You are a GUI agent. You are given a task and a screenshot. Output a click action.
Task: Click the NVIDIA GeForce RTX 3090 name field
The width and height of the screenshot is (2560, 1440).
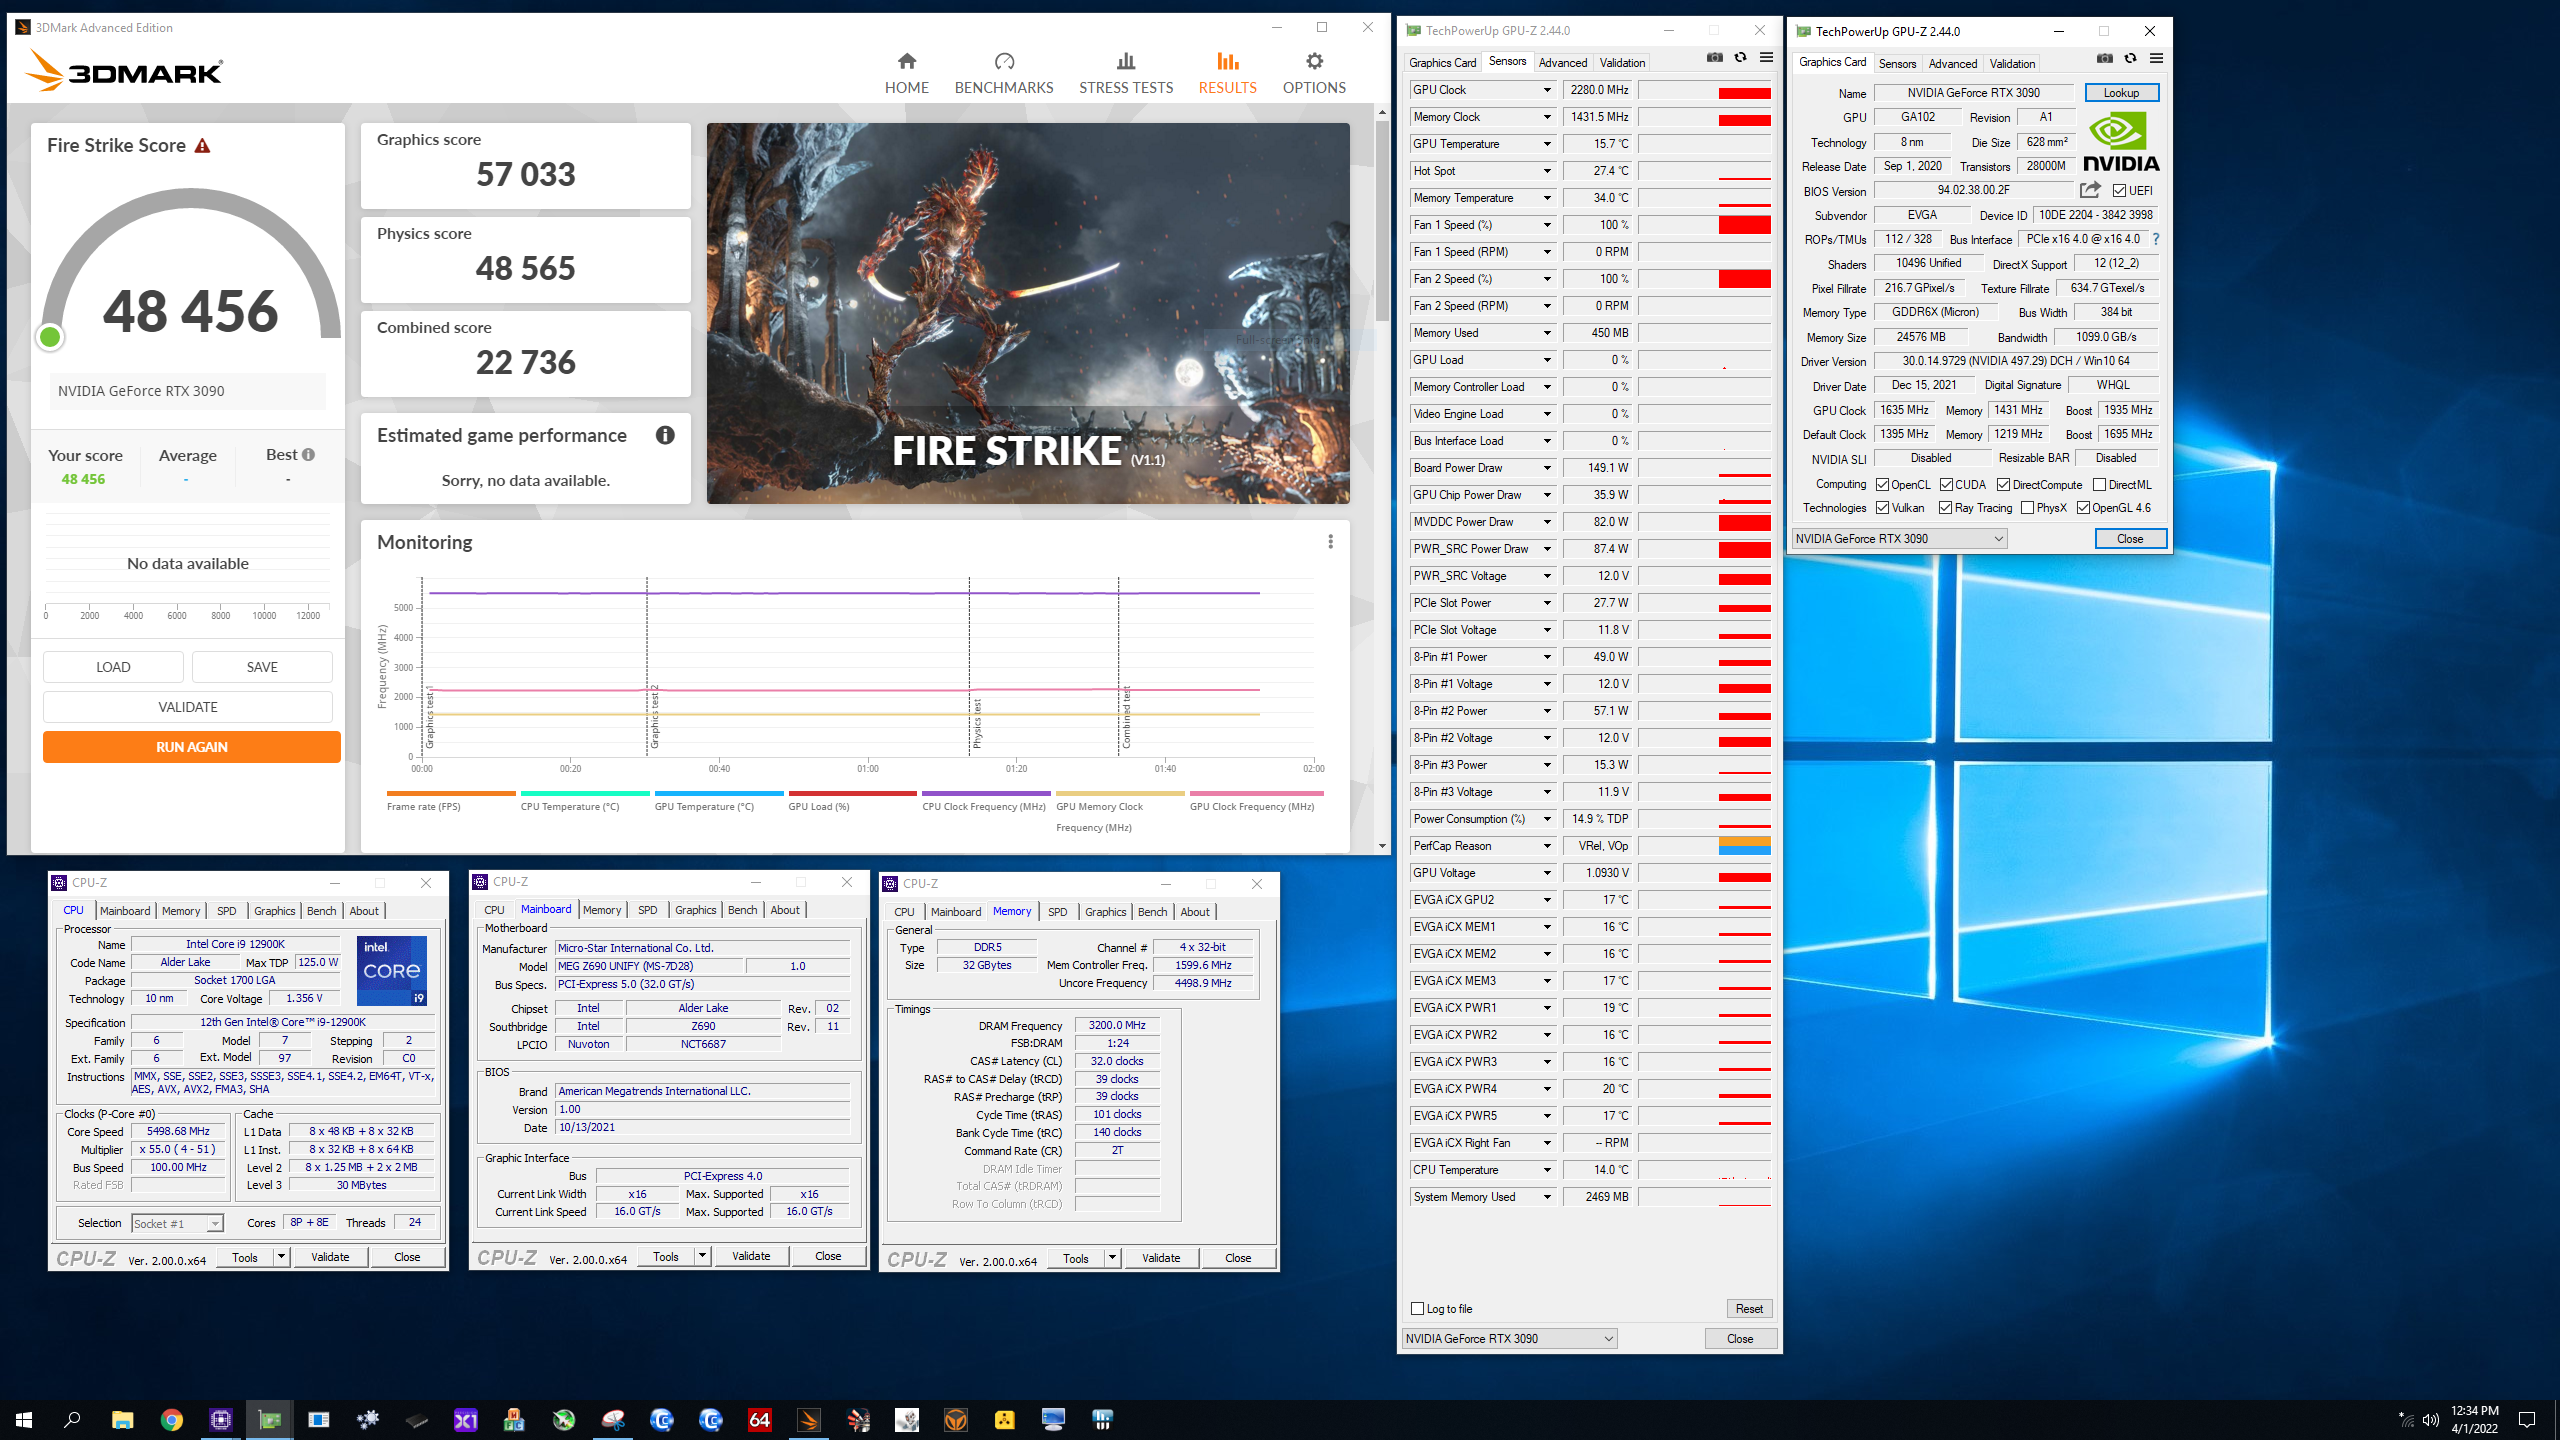(1973, 92)
